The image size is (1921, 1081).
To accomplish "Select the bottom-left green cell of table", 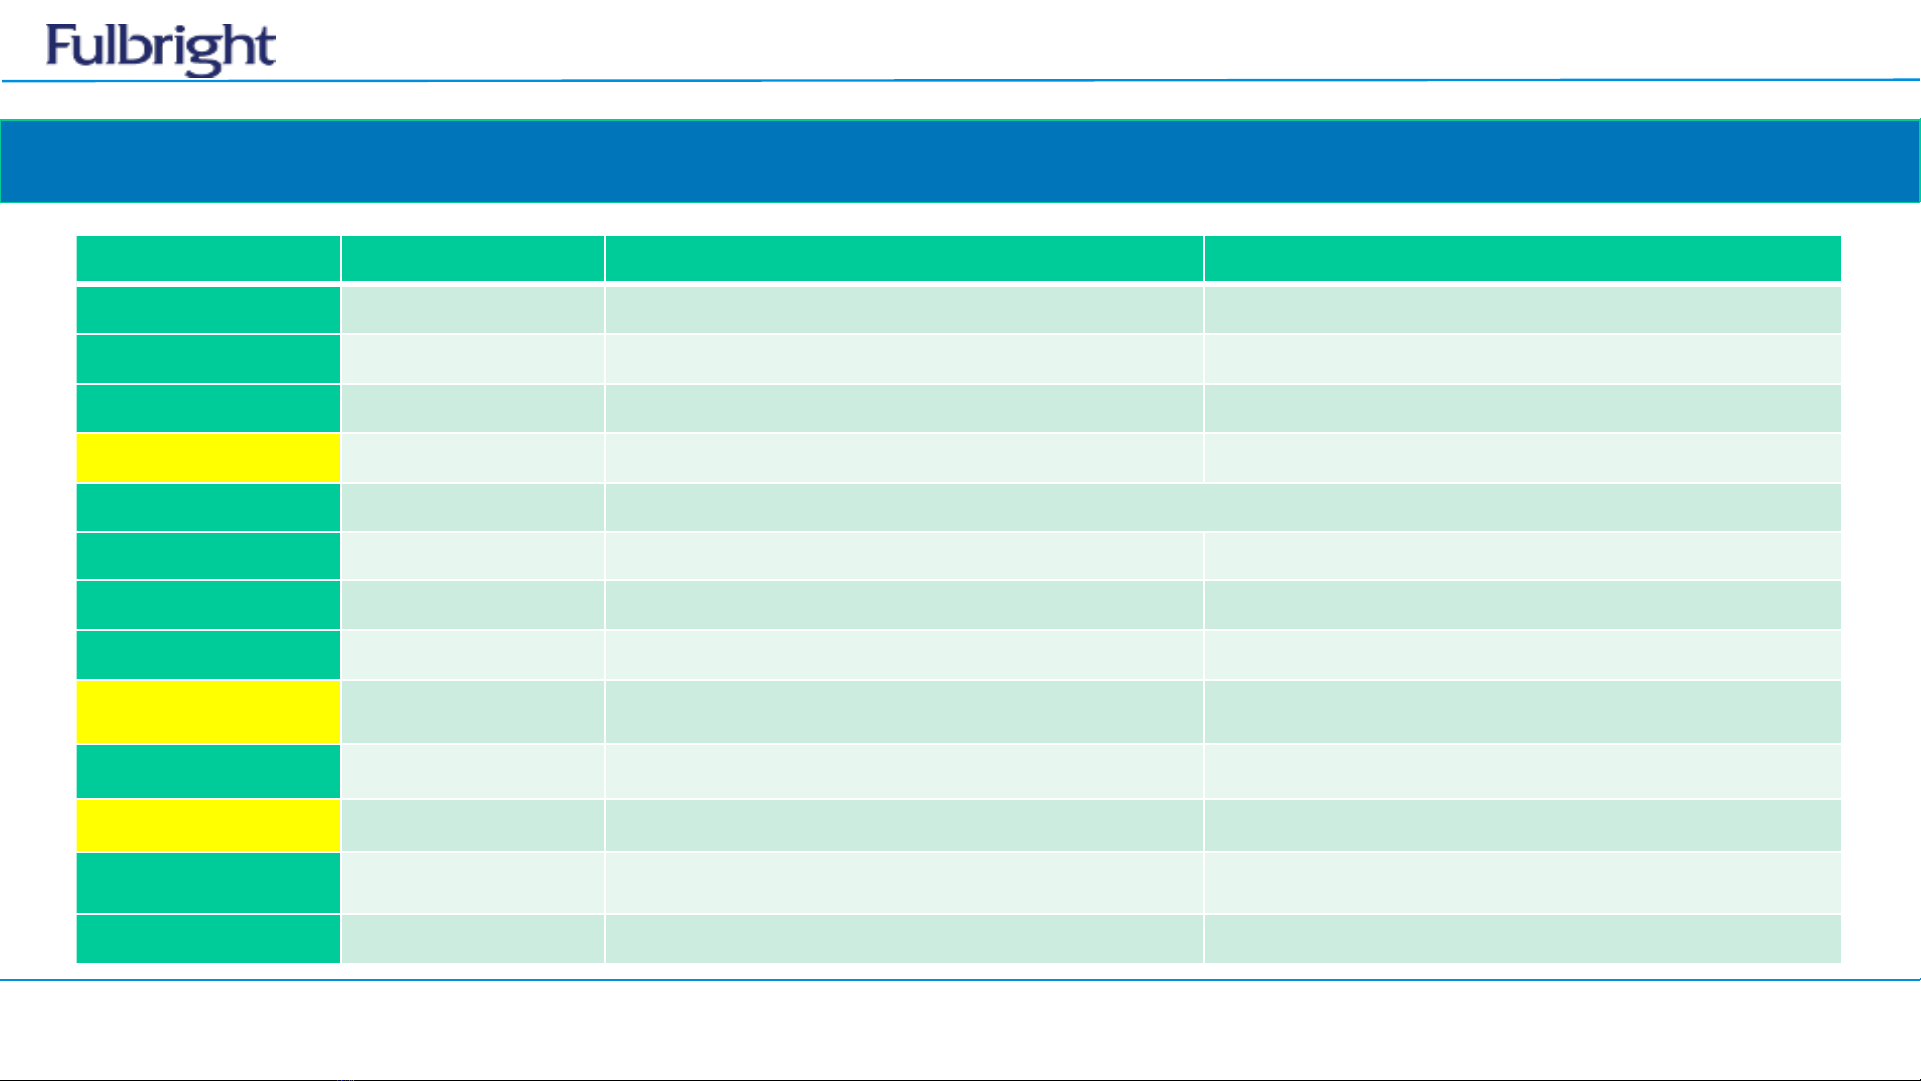I will click(208, 939).
